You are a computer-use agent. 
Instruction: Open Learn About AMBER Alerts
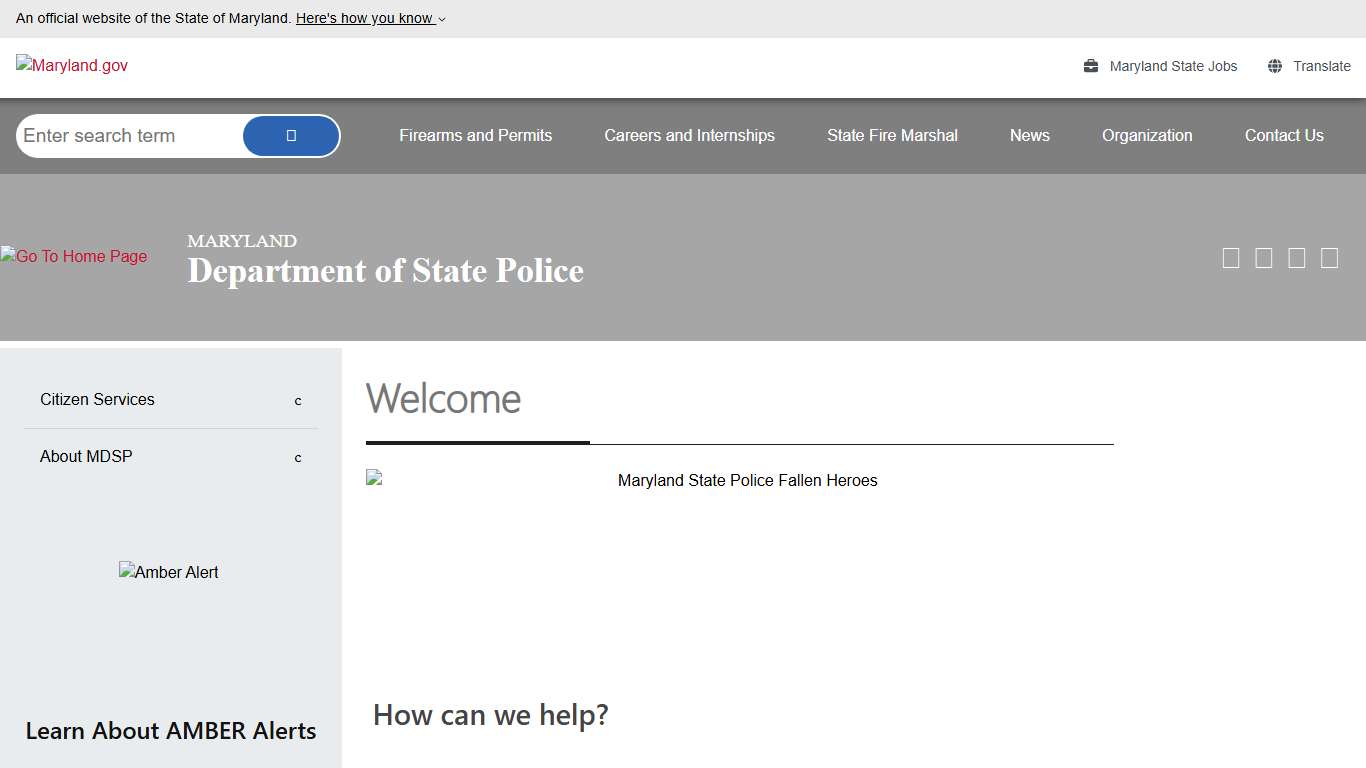coord(170,731)
